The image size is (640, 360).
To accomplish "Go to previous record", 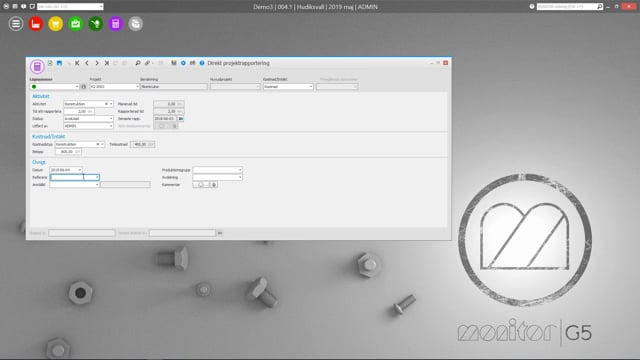I will [x=87, y=63].
